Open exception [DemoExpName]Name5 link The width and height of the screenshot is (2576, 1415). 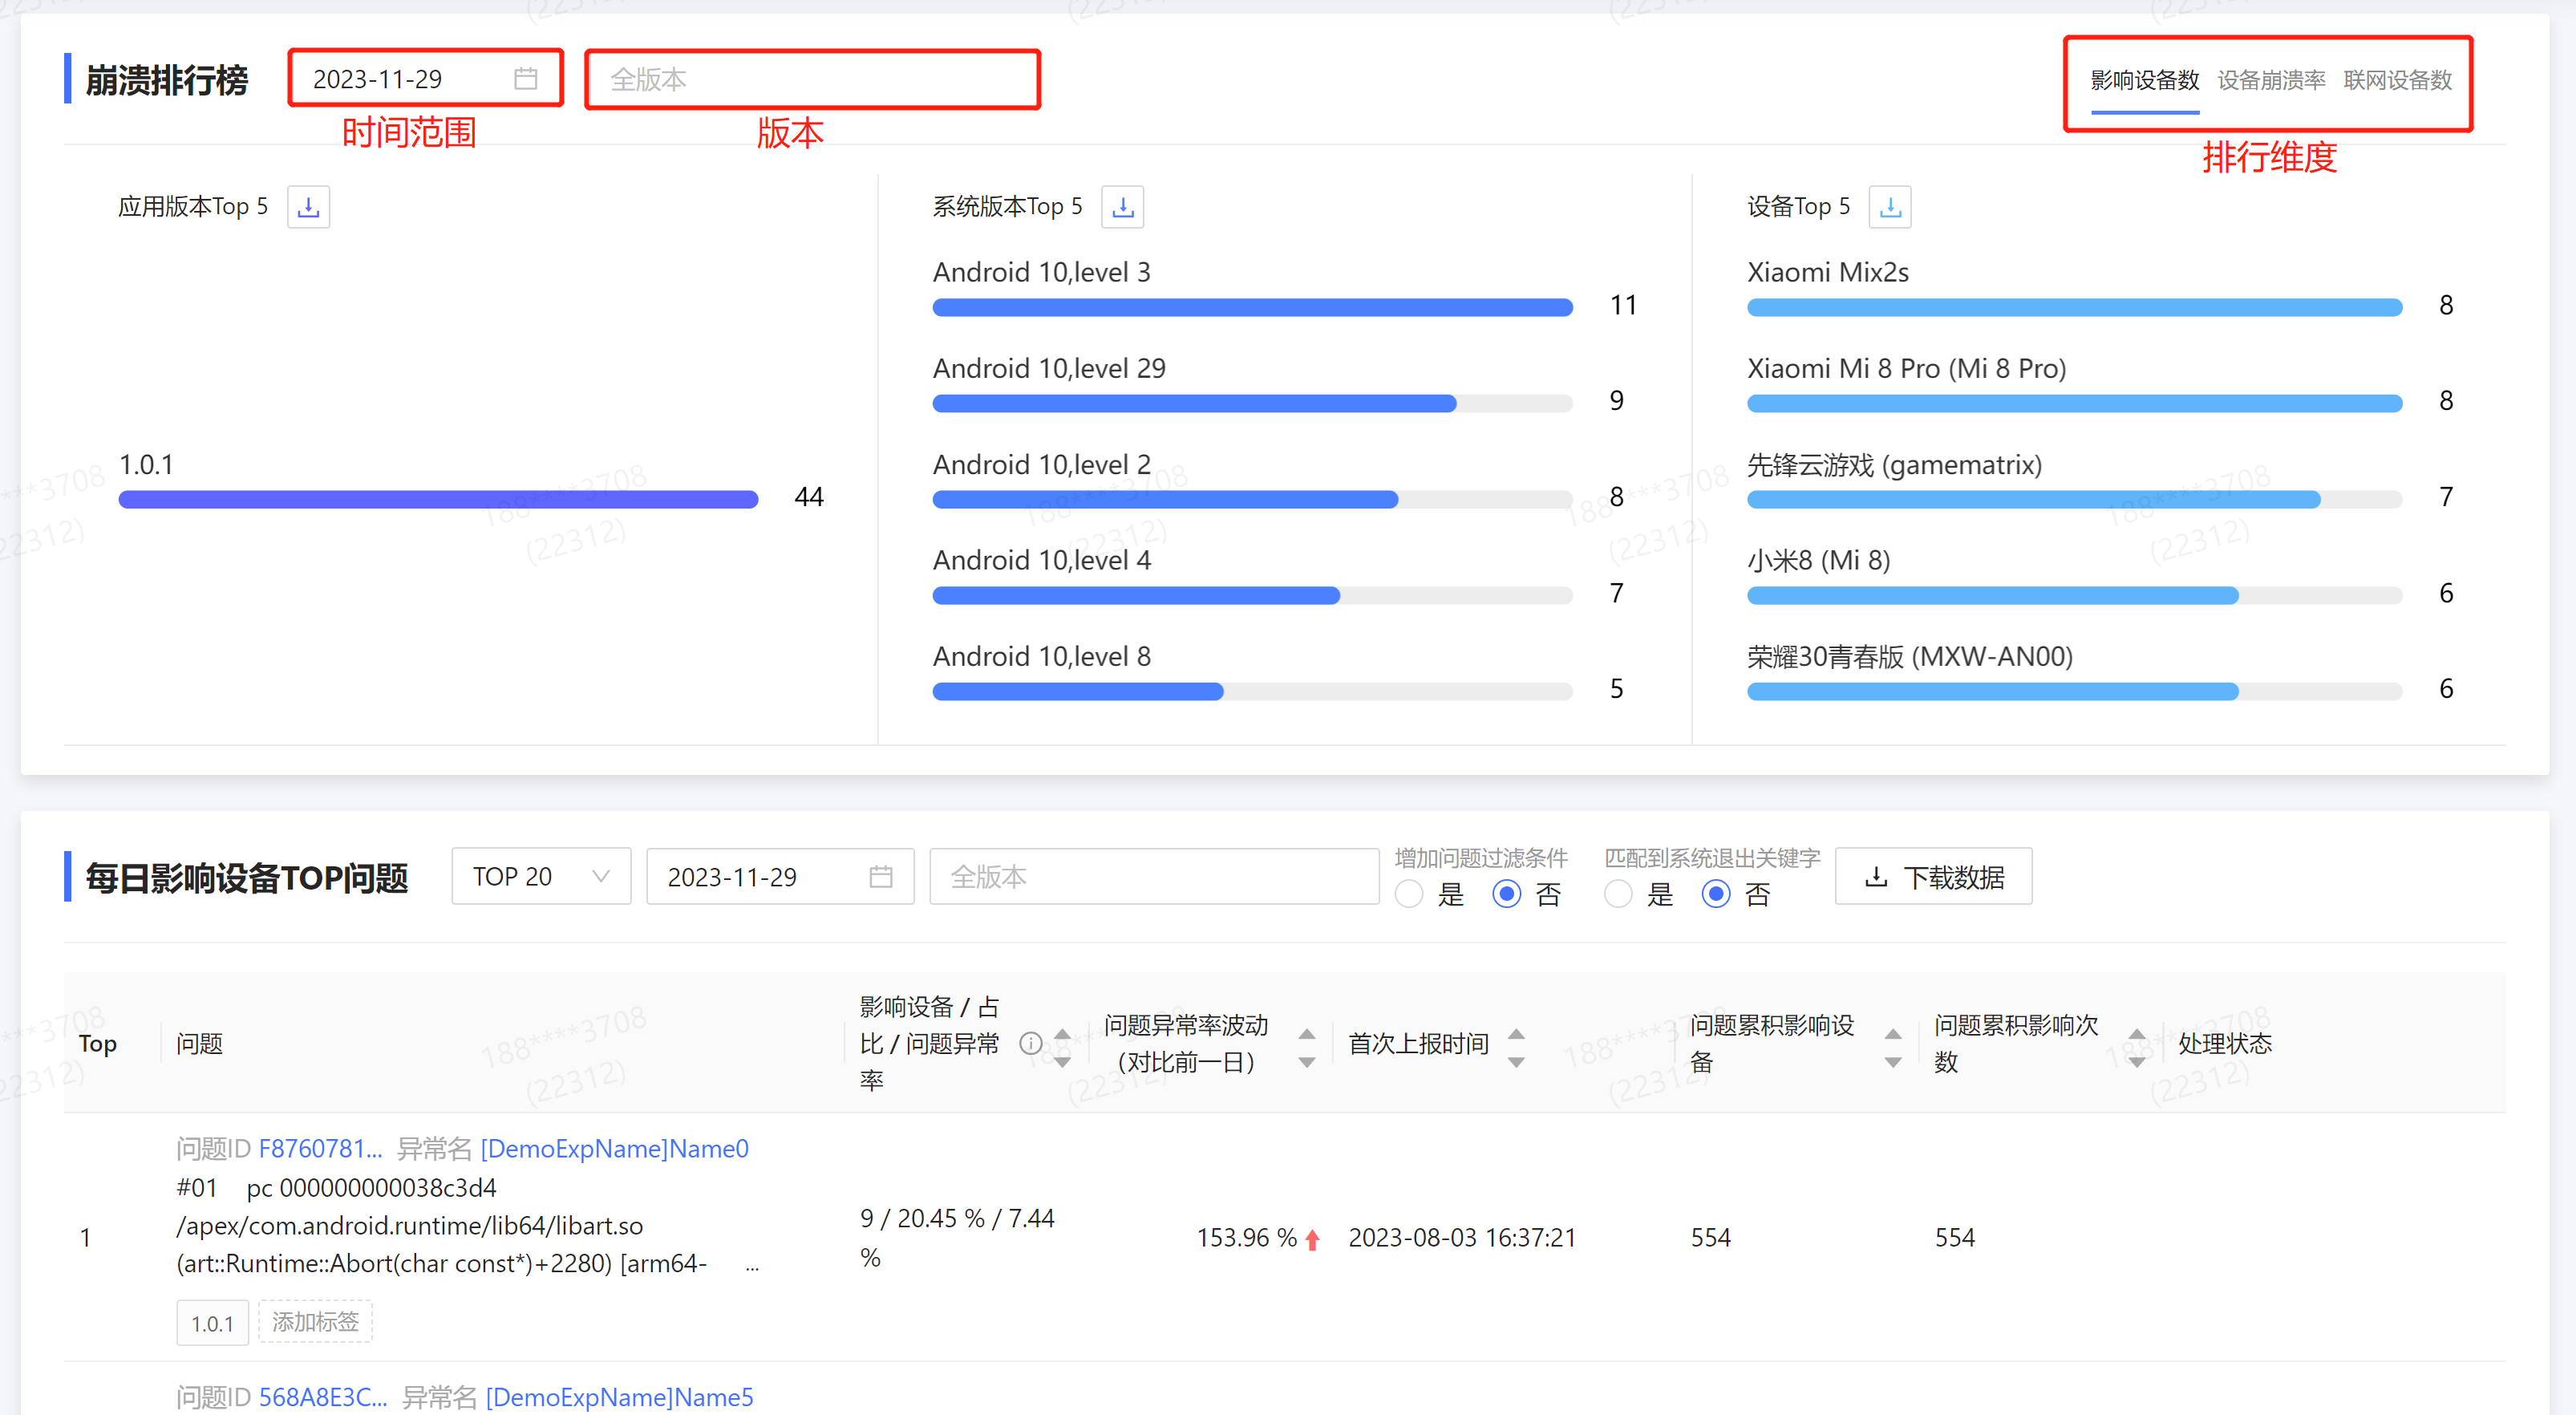[x=619, y=1397]
